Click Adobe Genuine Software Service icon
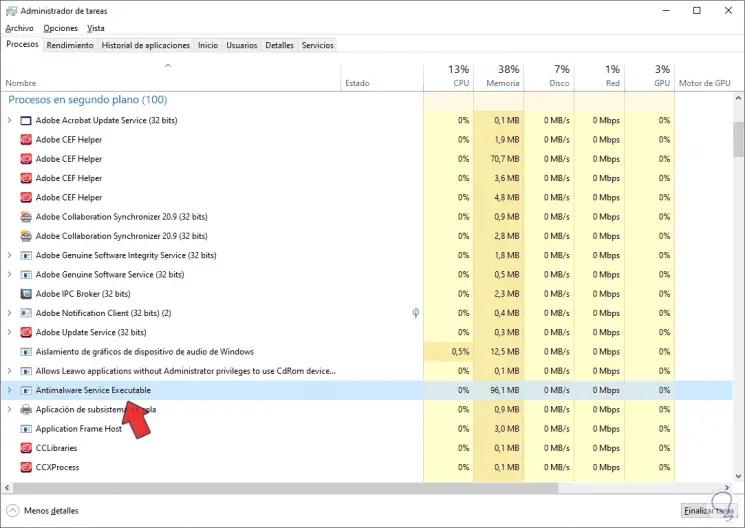The height and width of the screenshot is (528, 745). click(26, 275)
